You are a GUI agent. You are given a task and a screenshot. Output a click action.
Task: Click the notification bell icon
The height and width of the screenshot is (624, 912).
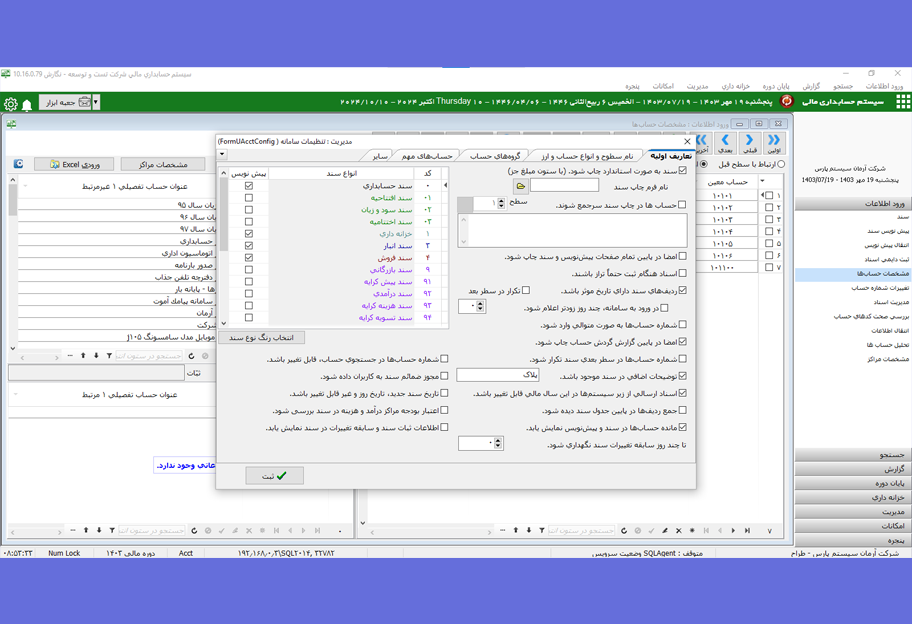[x=27, y=105]
